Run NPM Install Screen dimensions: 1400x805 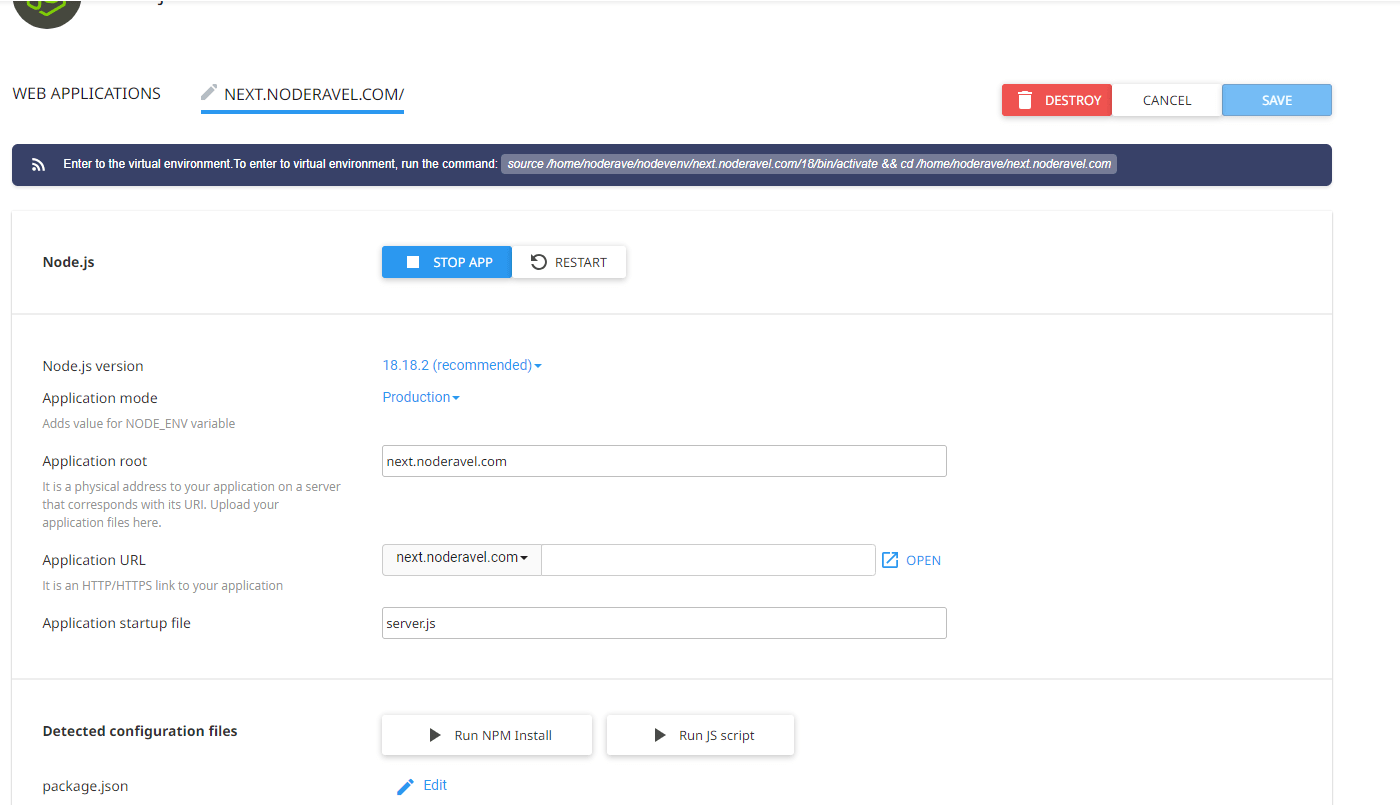tap(487, 735)
